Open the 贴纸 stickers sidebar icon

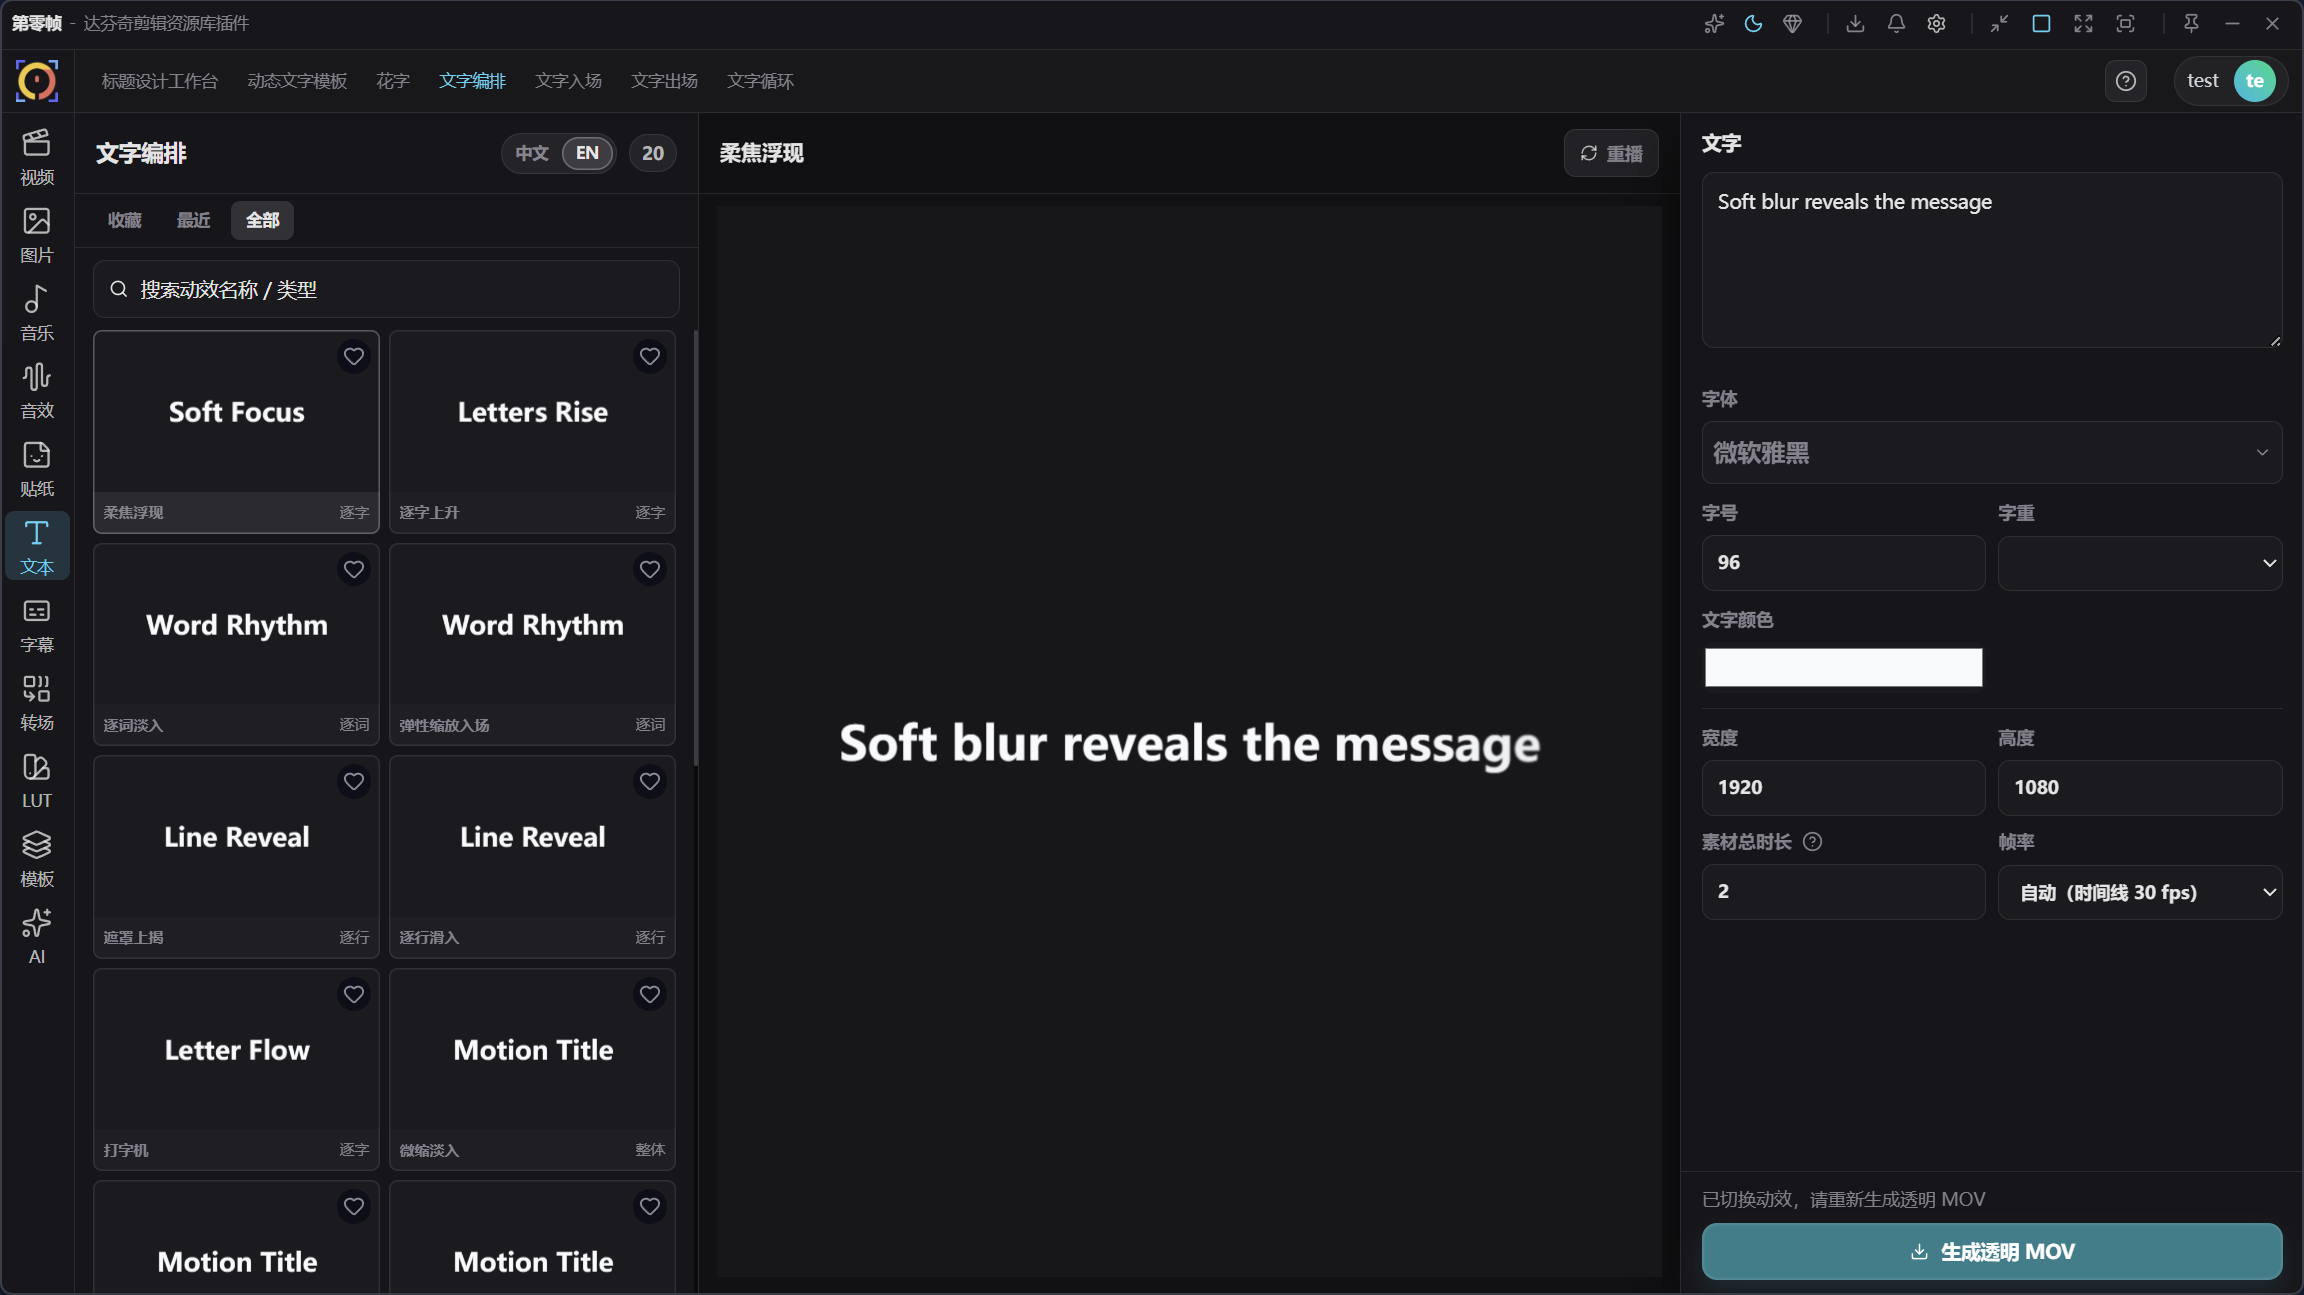(37, 468)
